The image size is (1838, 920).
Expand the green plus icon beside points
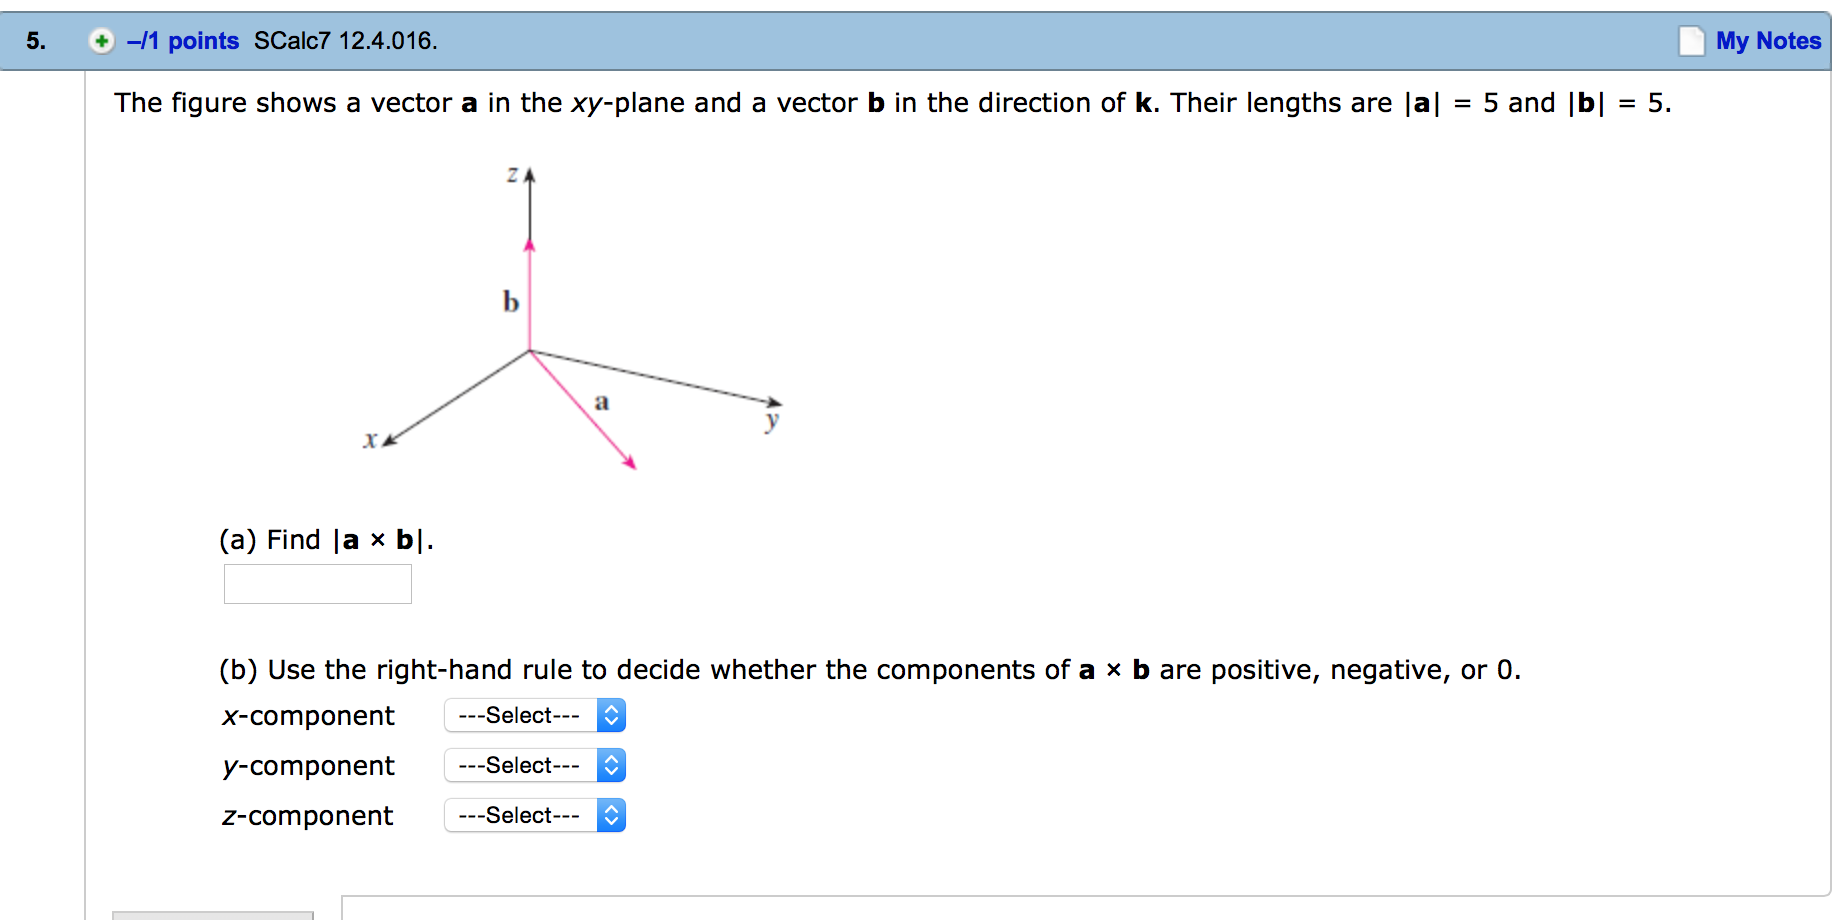pos(101,41)
